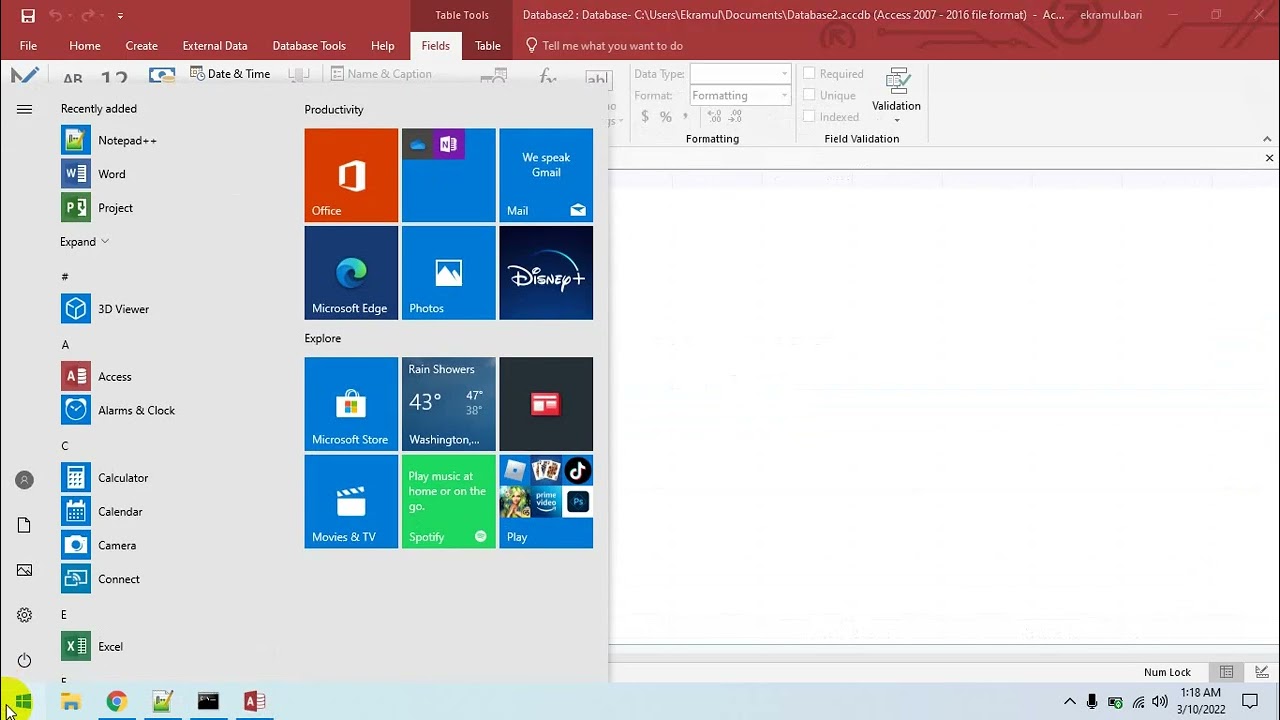Click the Power button in Start menu

(x=24, y=660)
